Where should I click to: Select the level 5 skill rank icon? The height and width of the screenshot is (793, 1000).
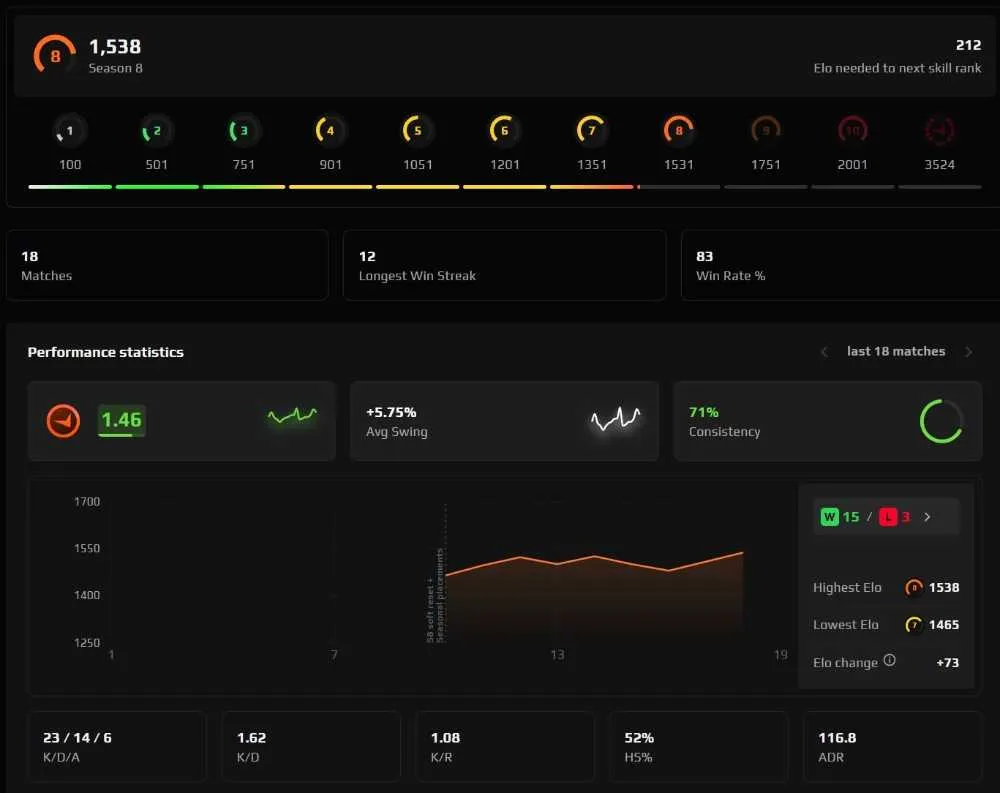click(417, 131)
